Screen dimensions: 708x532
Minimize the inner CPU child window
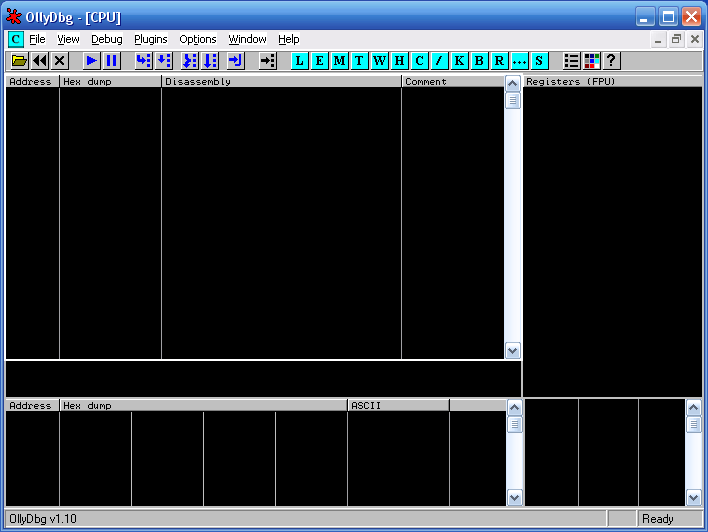coord(658,39)
